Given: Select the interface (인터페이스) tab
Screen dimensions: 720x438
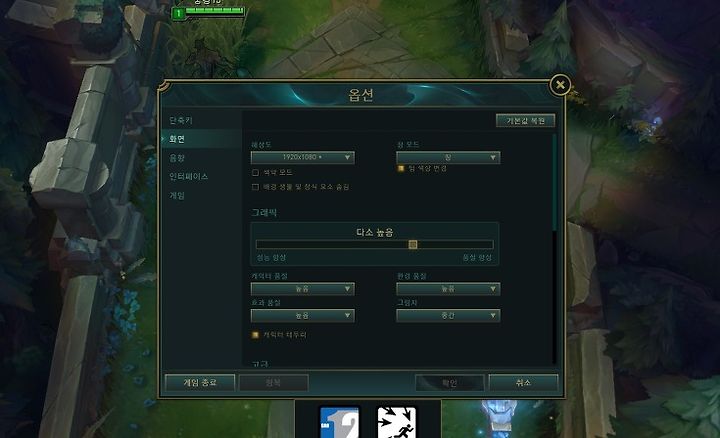Looking at the screenshot, I should click(x=188, y=176).
